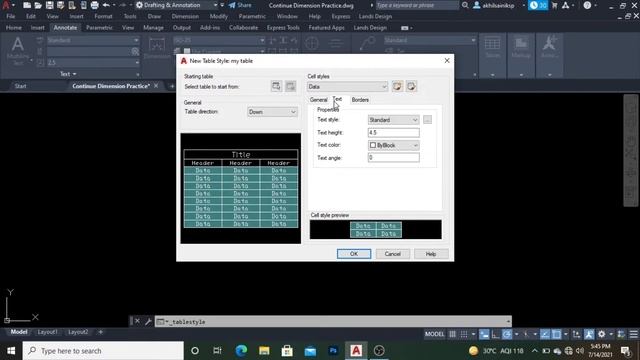The image size is (640, 360).
Task: Expand the Text panel in ribbon
Action: [68, 74]
